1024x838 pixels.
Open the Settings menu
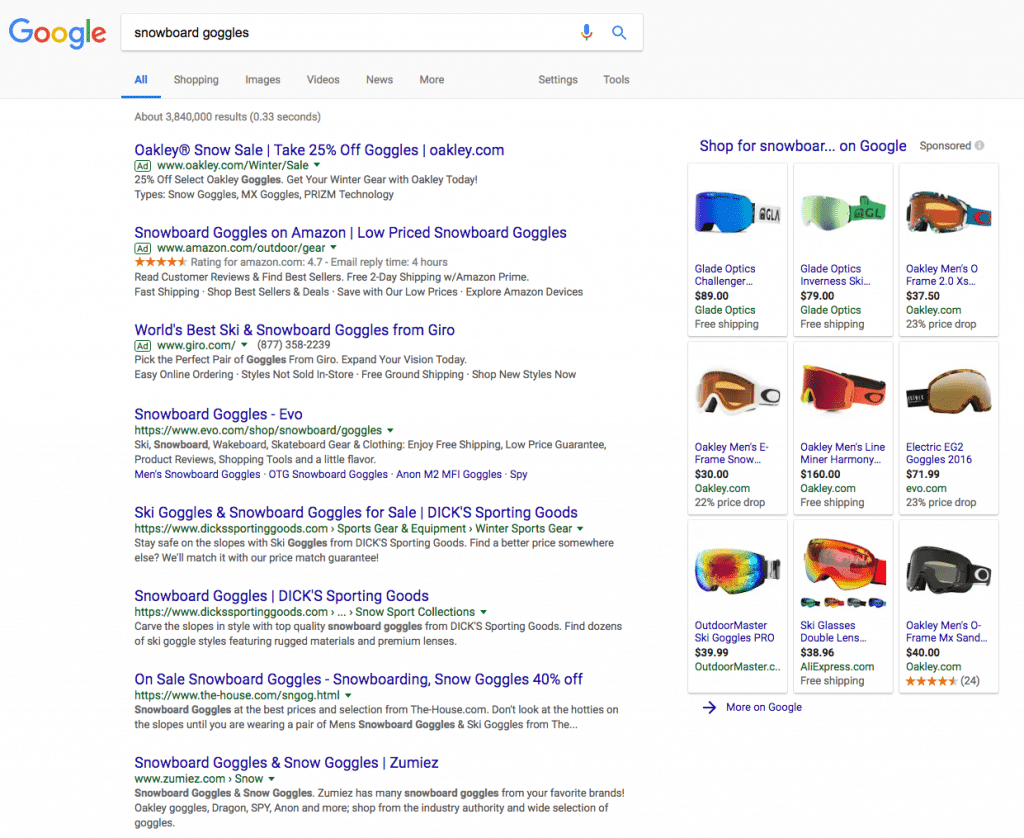pos(558,80)
